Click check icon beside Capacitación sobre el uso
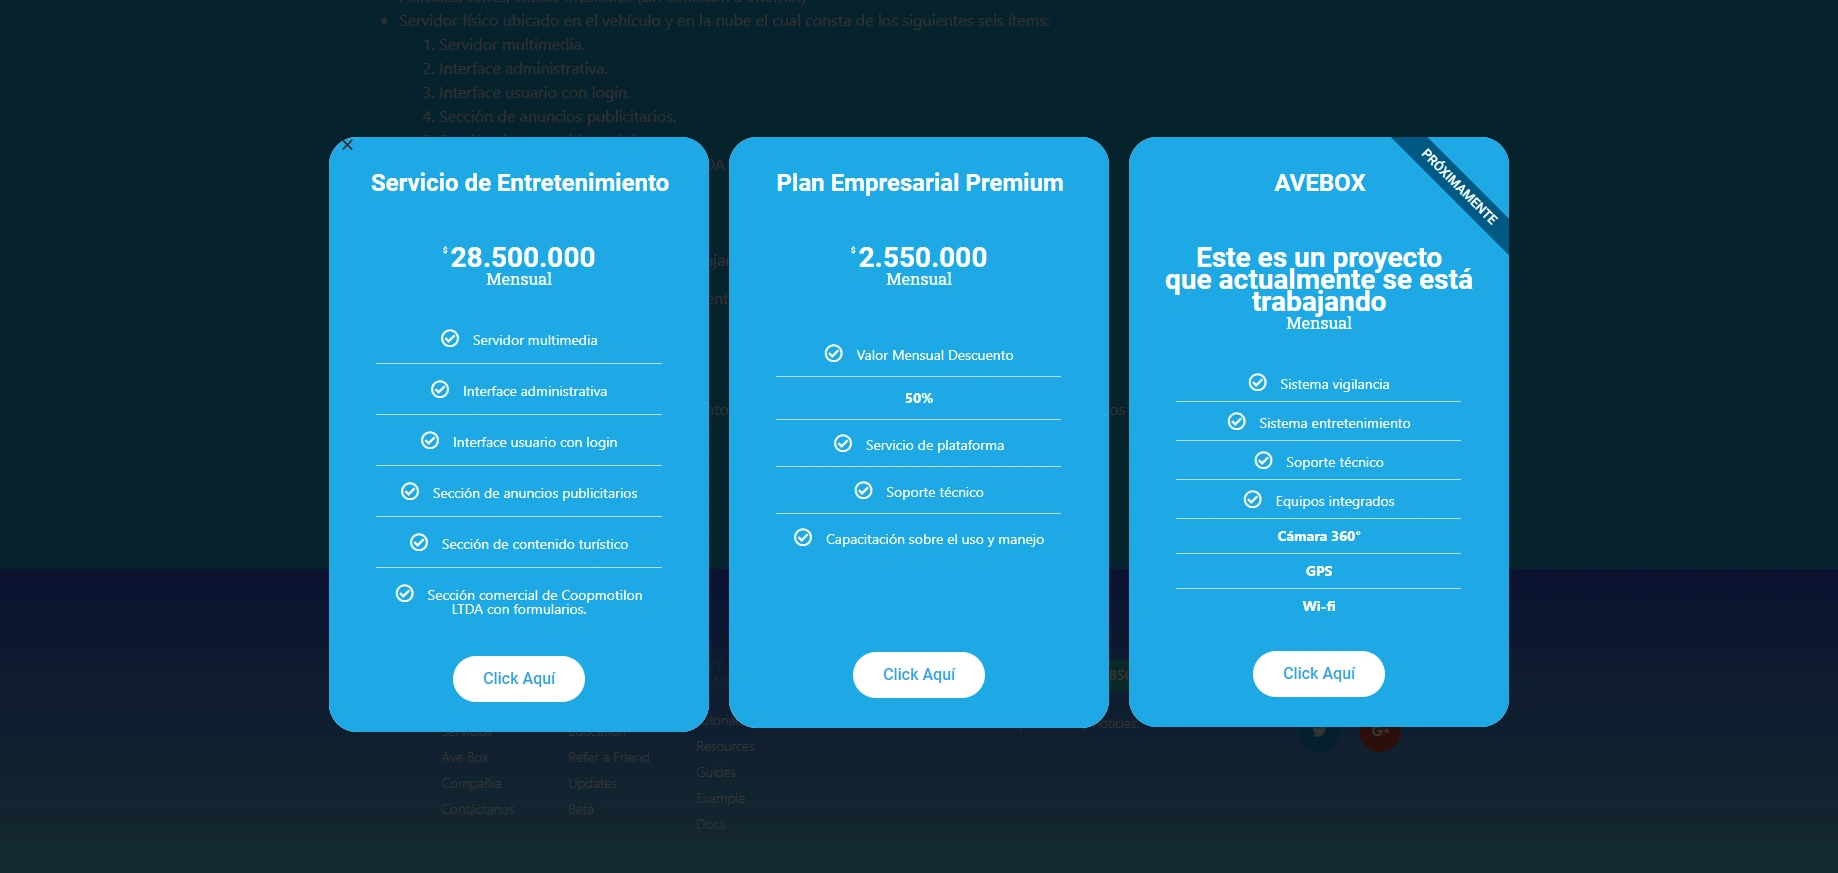 (x=803, y=538)
